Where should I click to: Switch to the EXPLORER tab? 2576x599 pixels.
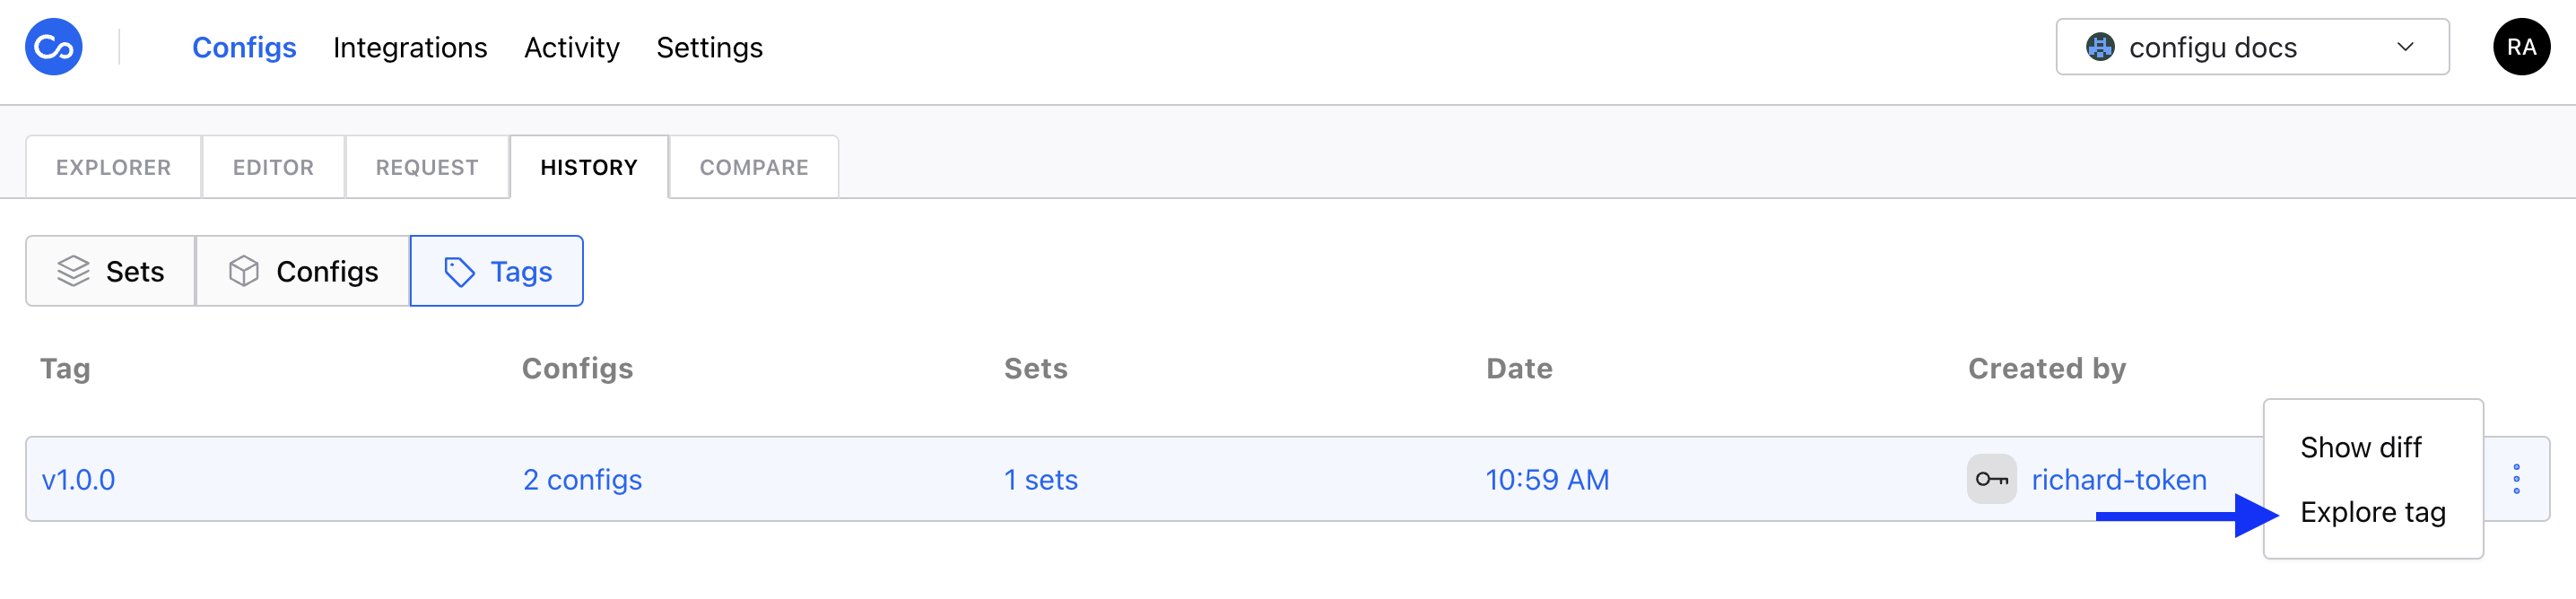(x=113, y=167)
